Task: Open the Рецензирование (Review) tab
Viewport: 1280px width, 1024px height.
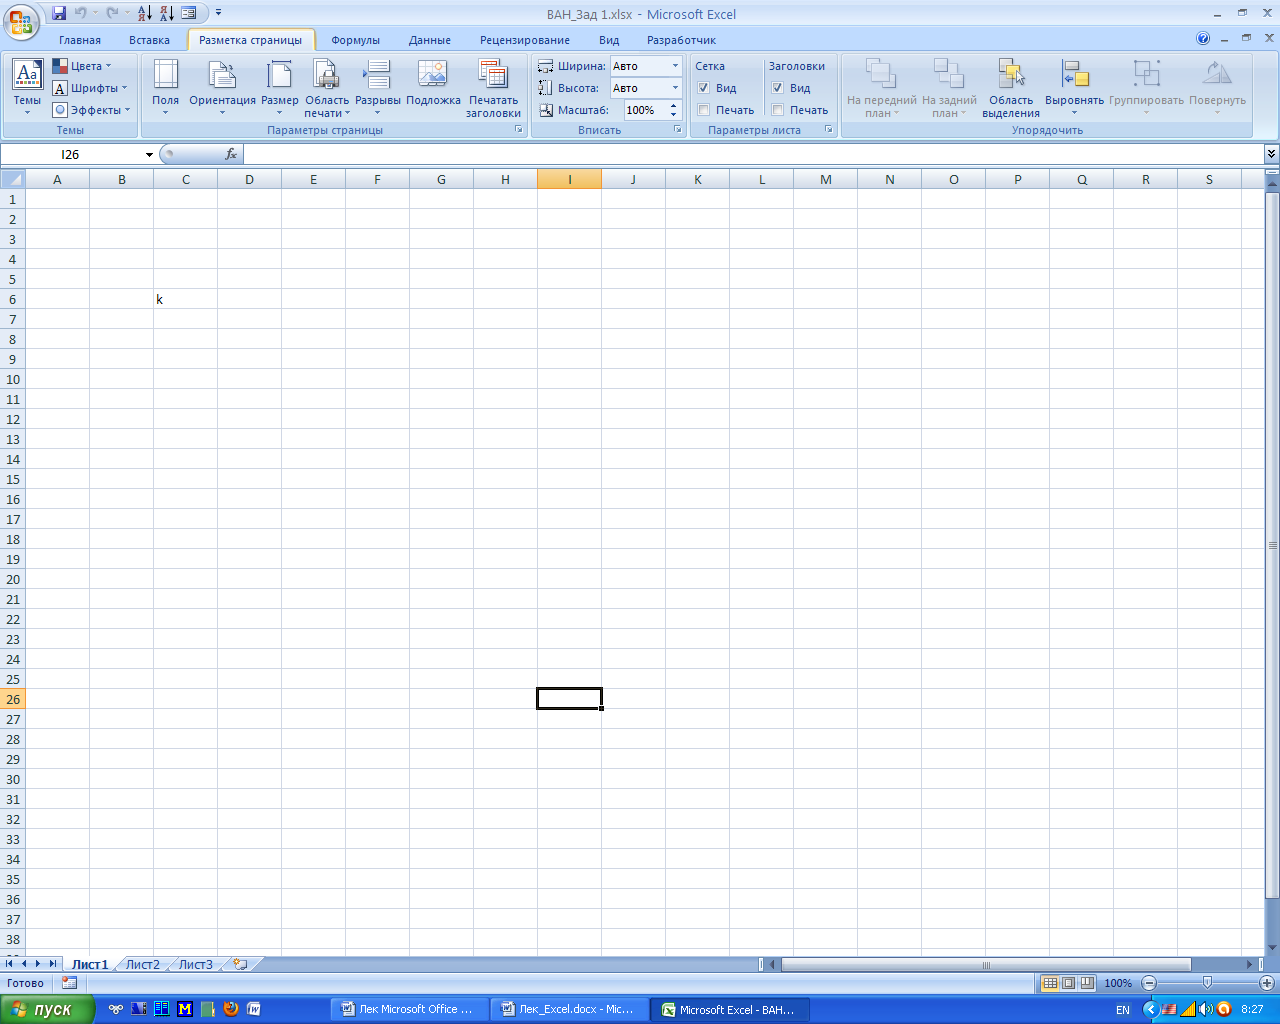Action: [525, 40]
